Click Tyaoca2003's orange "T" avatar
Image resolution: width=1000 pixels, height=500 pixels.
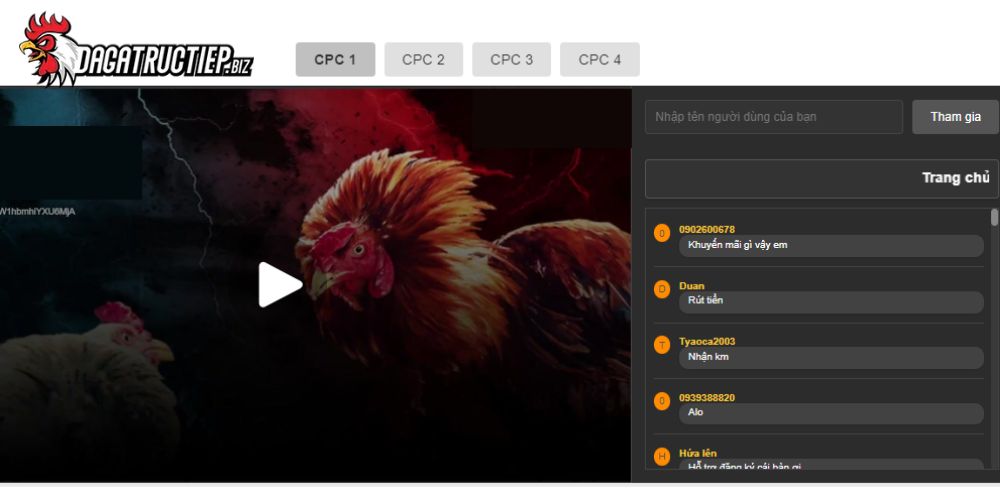coord(661,345)
